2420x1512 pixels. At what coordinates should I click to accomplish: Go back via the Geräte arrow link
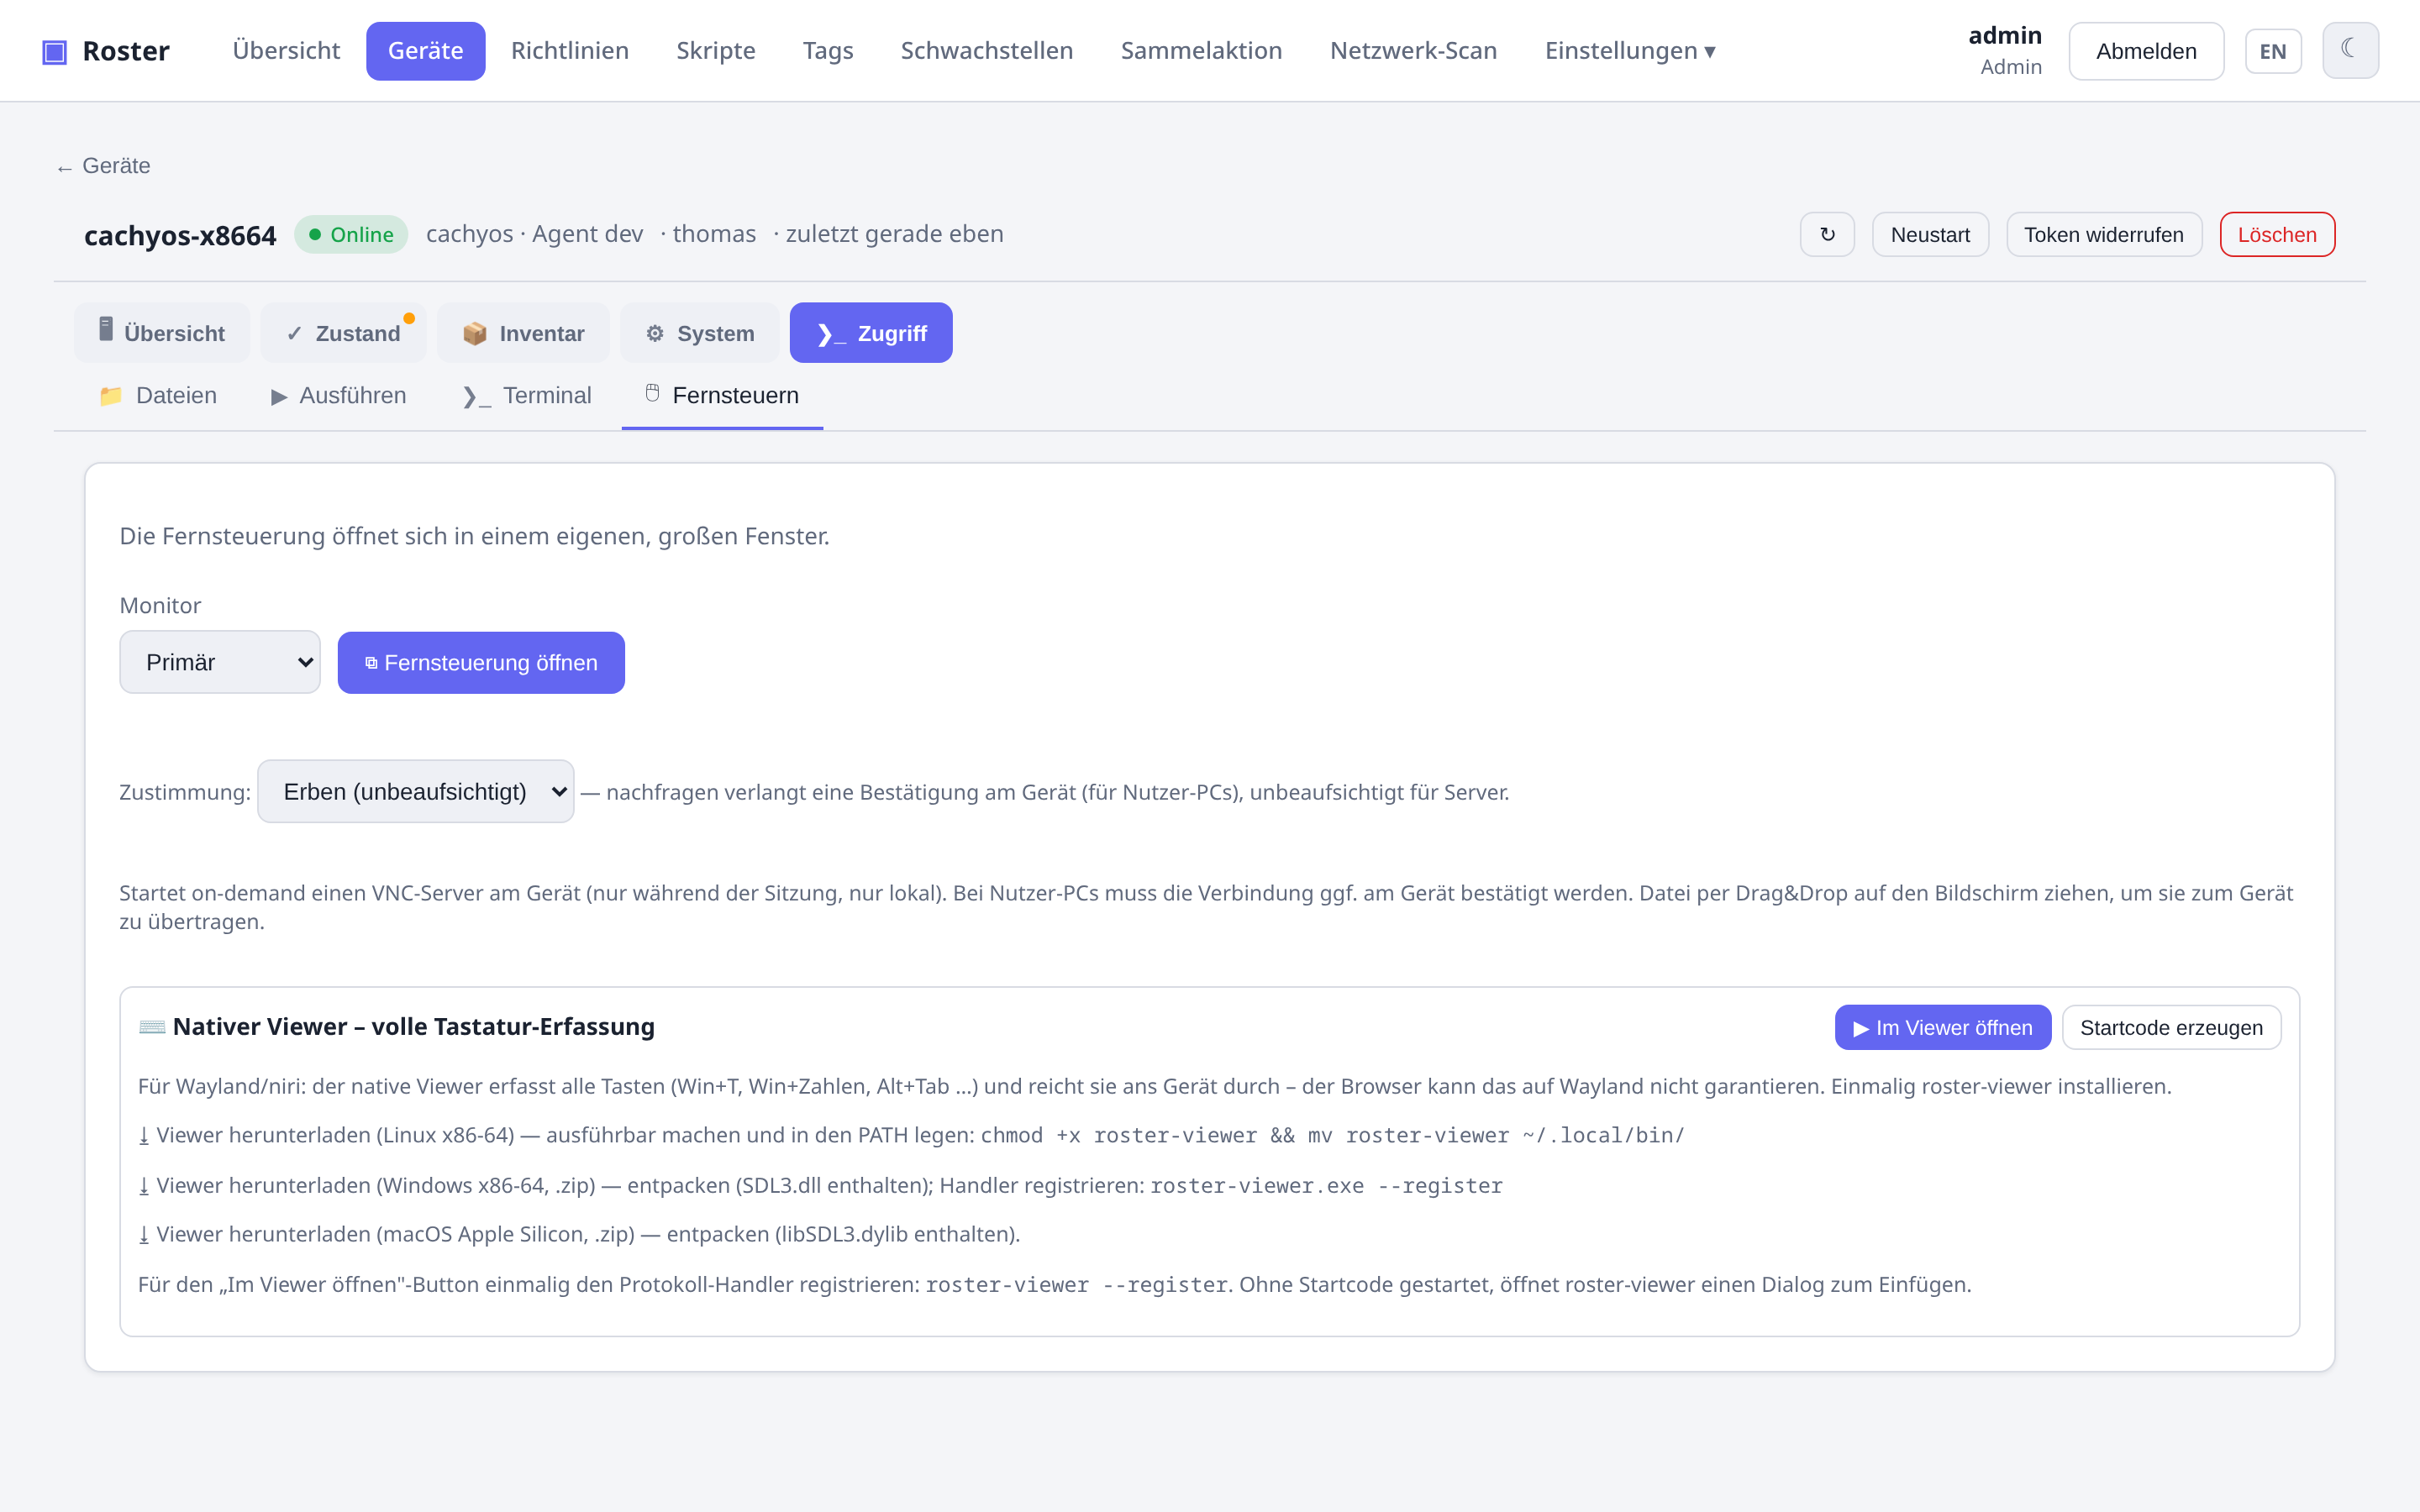(x=103, y=166)
